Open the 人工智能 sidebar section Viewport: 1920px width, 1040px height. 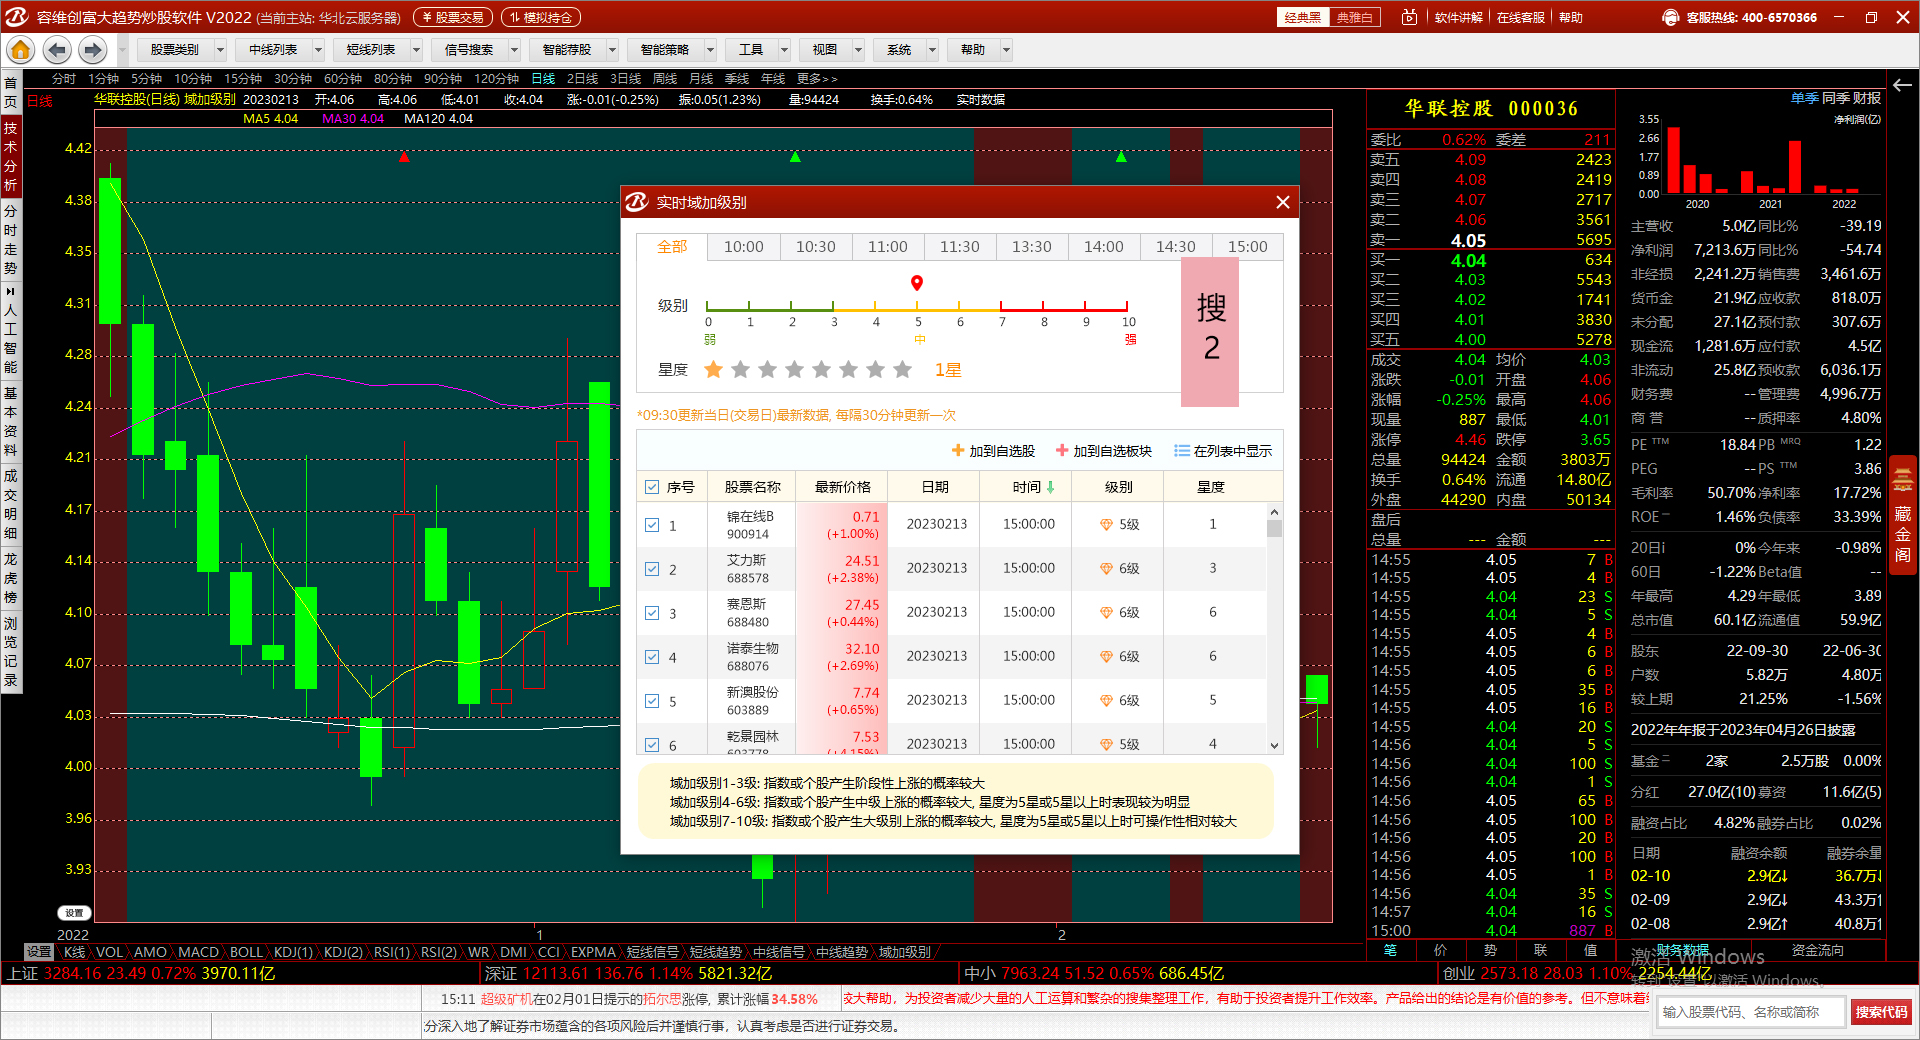(x=11, y=329)
